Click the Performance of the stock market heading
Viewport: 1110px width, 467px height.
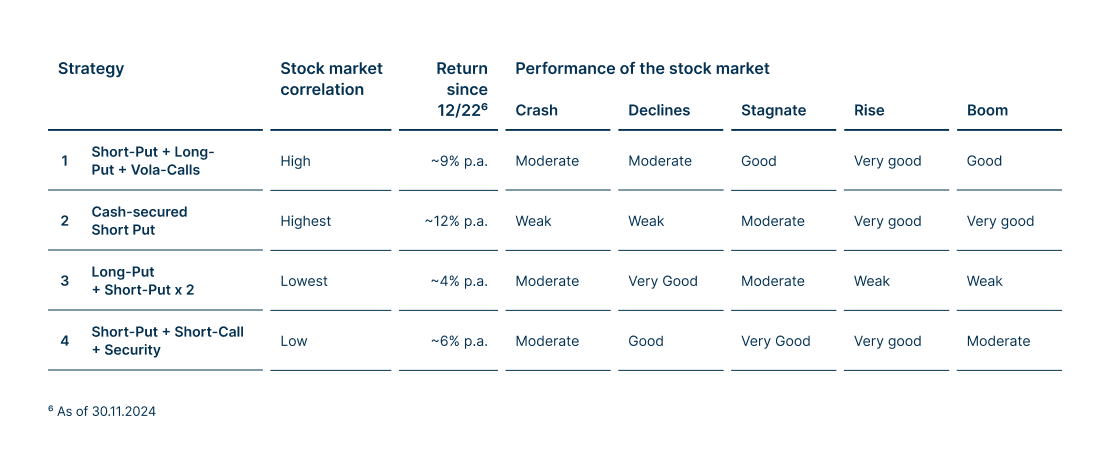tap(642, 69)
